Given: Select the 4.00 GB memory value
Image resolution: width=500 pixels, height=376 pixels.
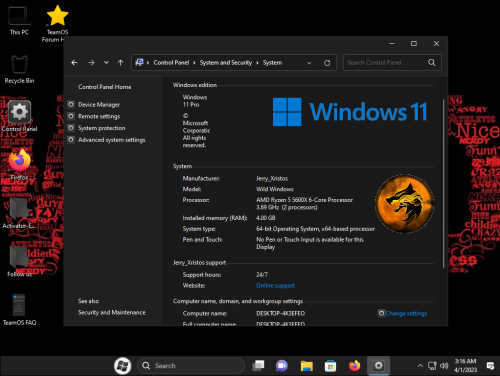Looking at the screenshot, I should point(266,218).
